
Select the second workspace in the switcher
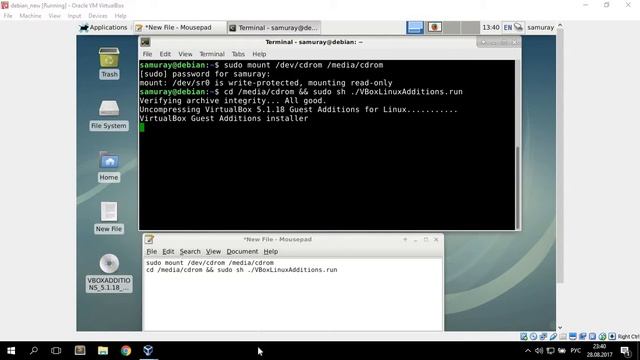click(434, 27)
